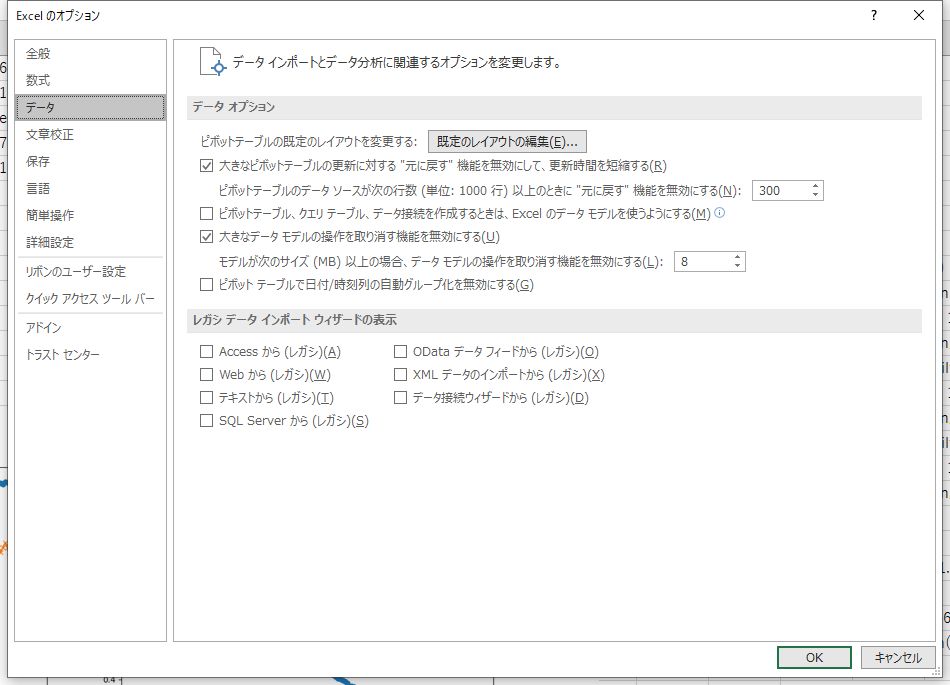Click the help question mark in title bar

(x=874, y=16)
